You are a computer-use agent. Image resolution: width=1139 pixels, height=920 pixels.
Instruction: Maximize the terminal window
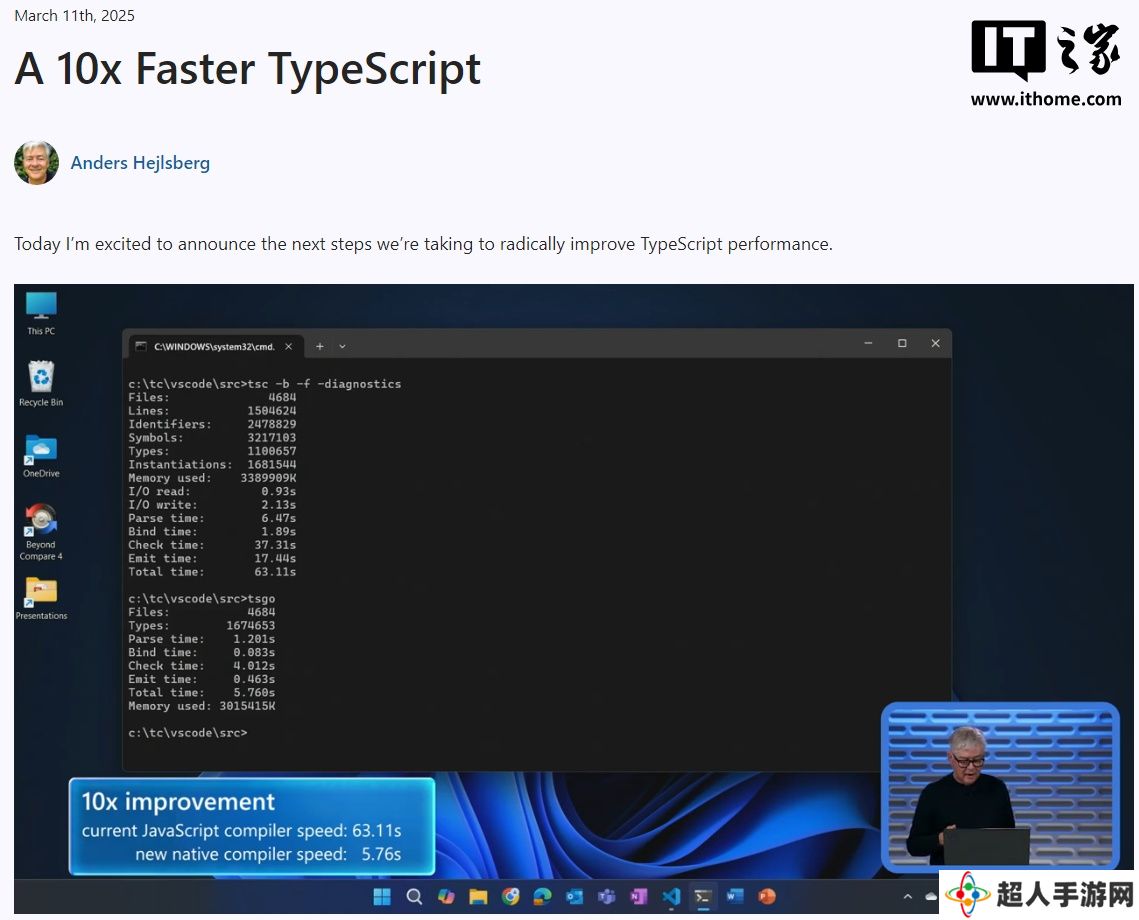tap(902, 343)
